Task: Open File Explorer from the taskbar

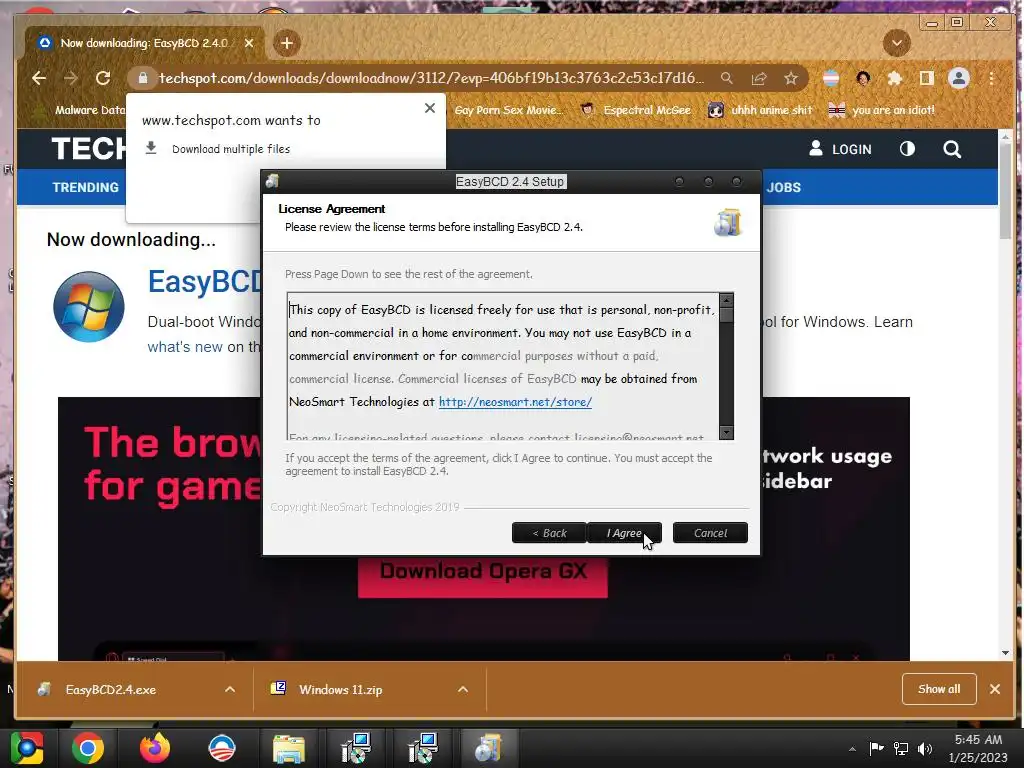Action: point(289,748)
